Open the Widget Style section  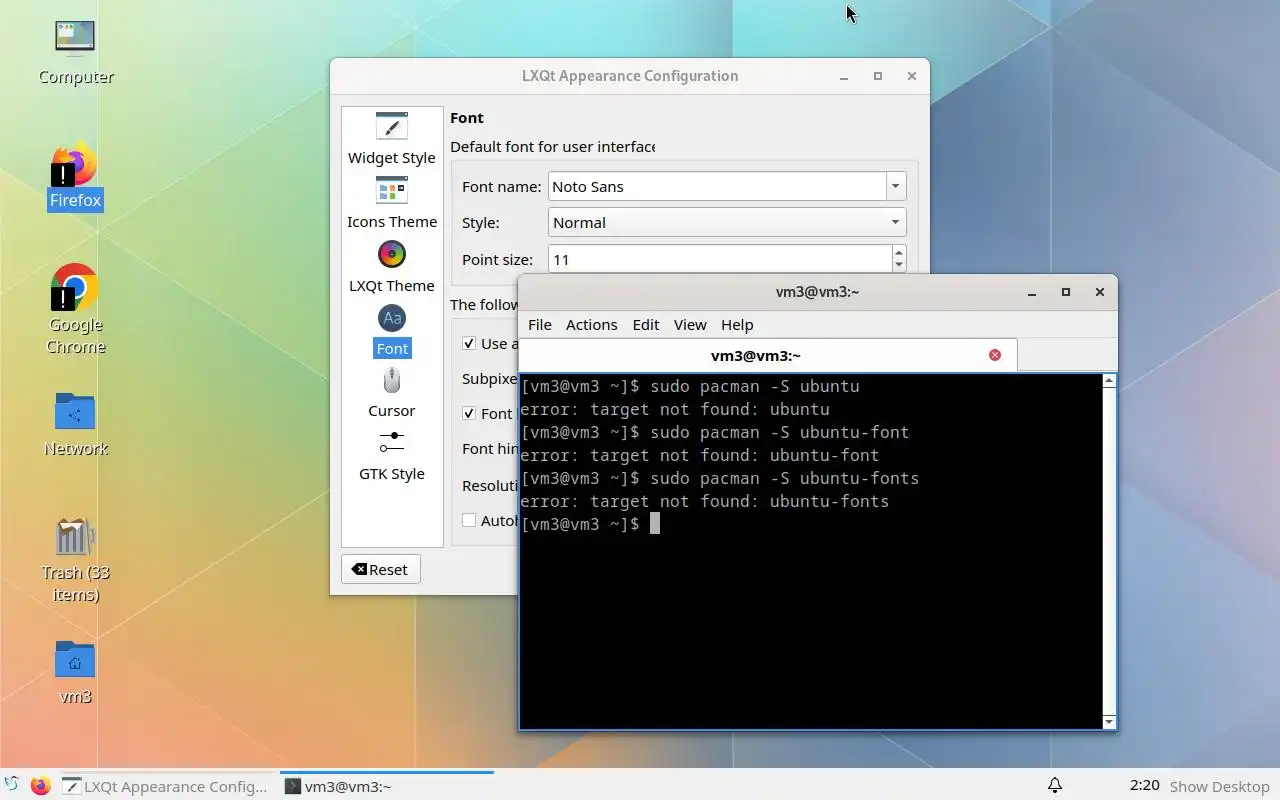(x=391, y=139)
